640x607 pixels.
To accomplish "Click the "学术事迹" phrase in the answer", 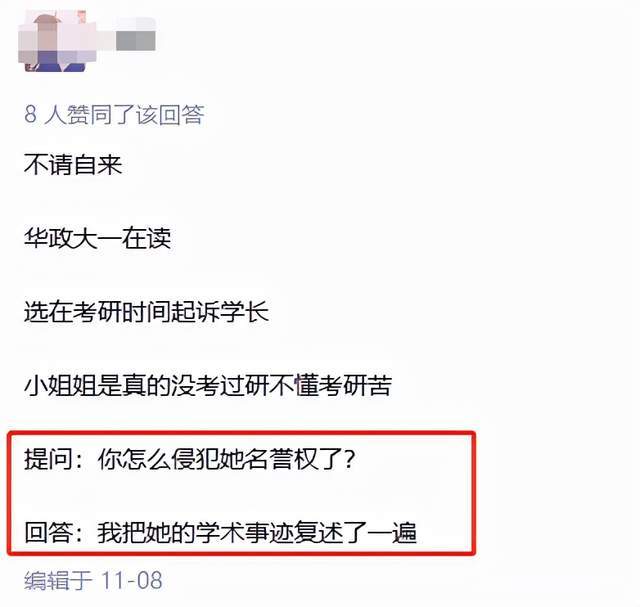I will click(x=244, y=533).
